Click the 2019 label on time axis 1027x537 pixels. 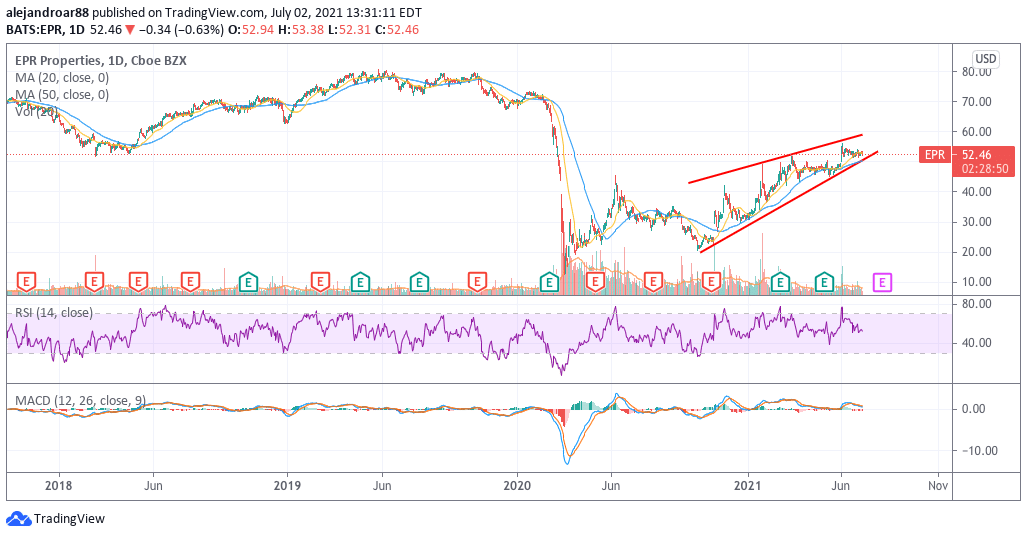[287, 486]
